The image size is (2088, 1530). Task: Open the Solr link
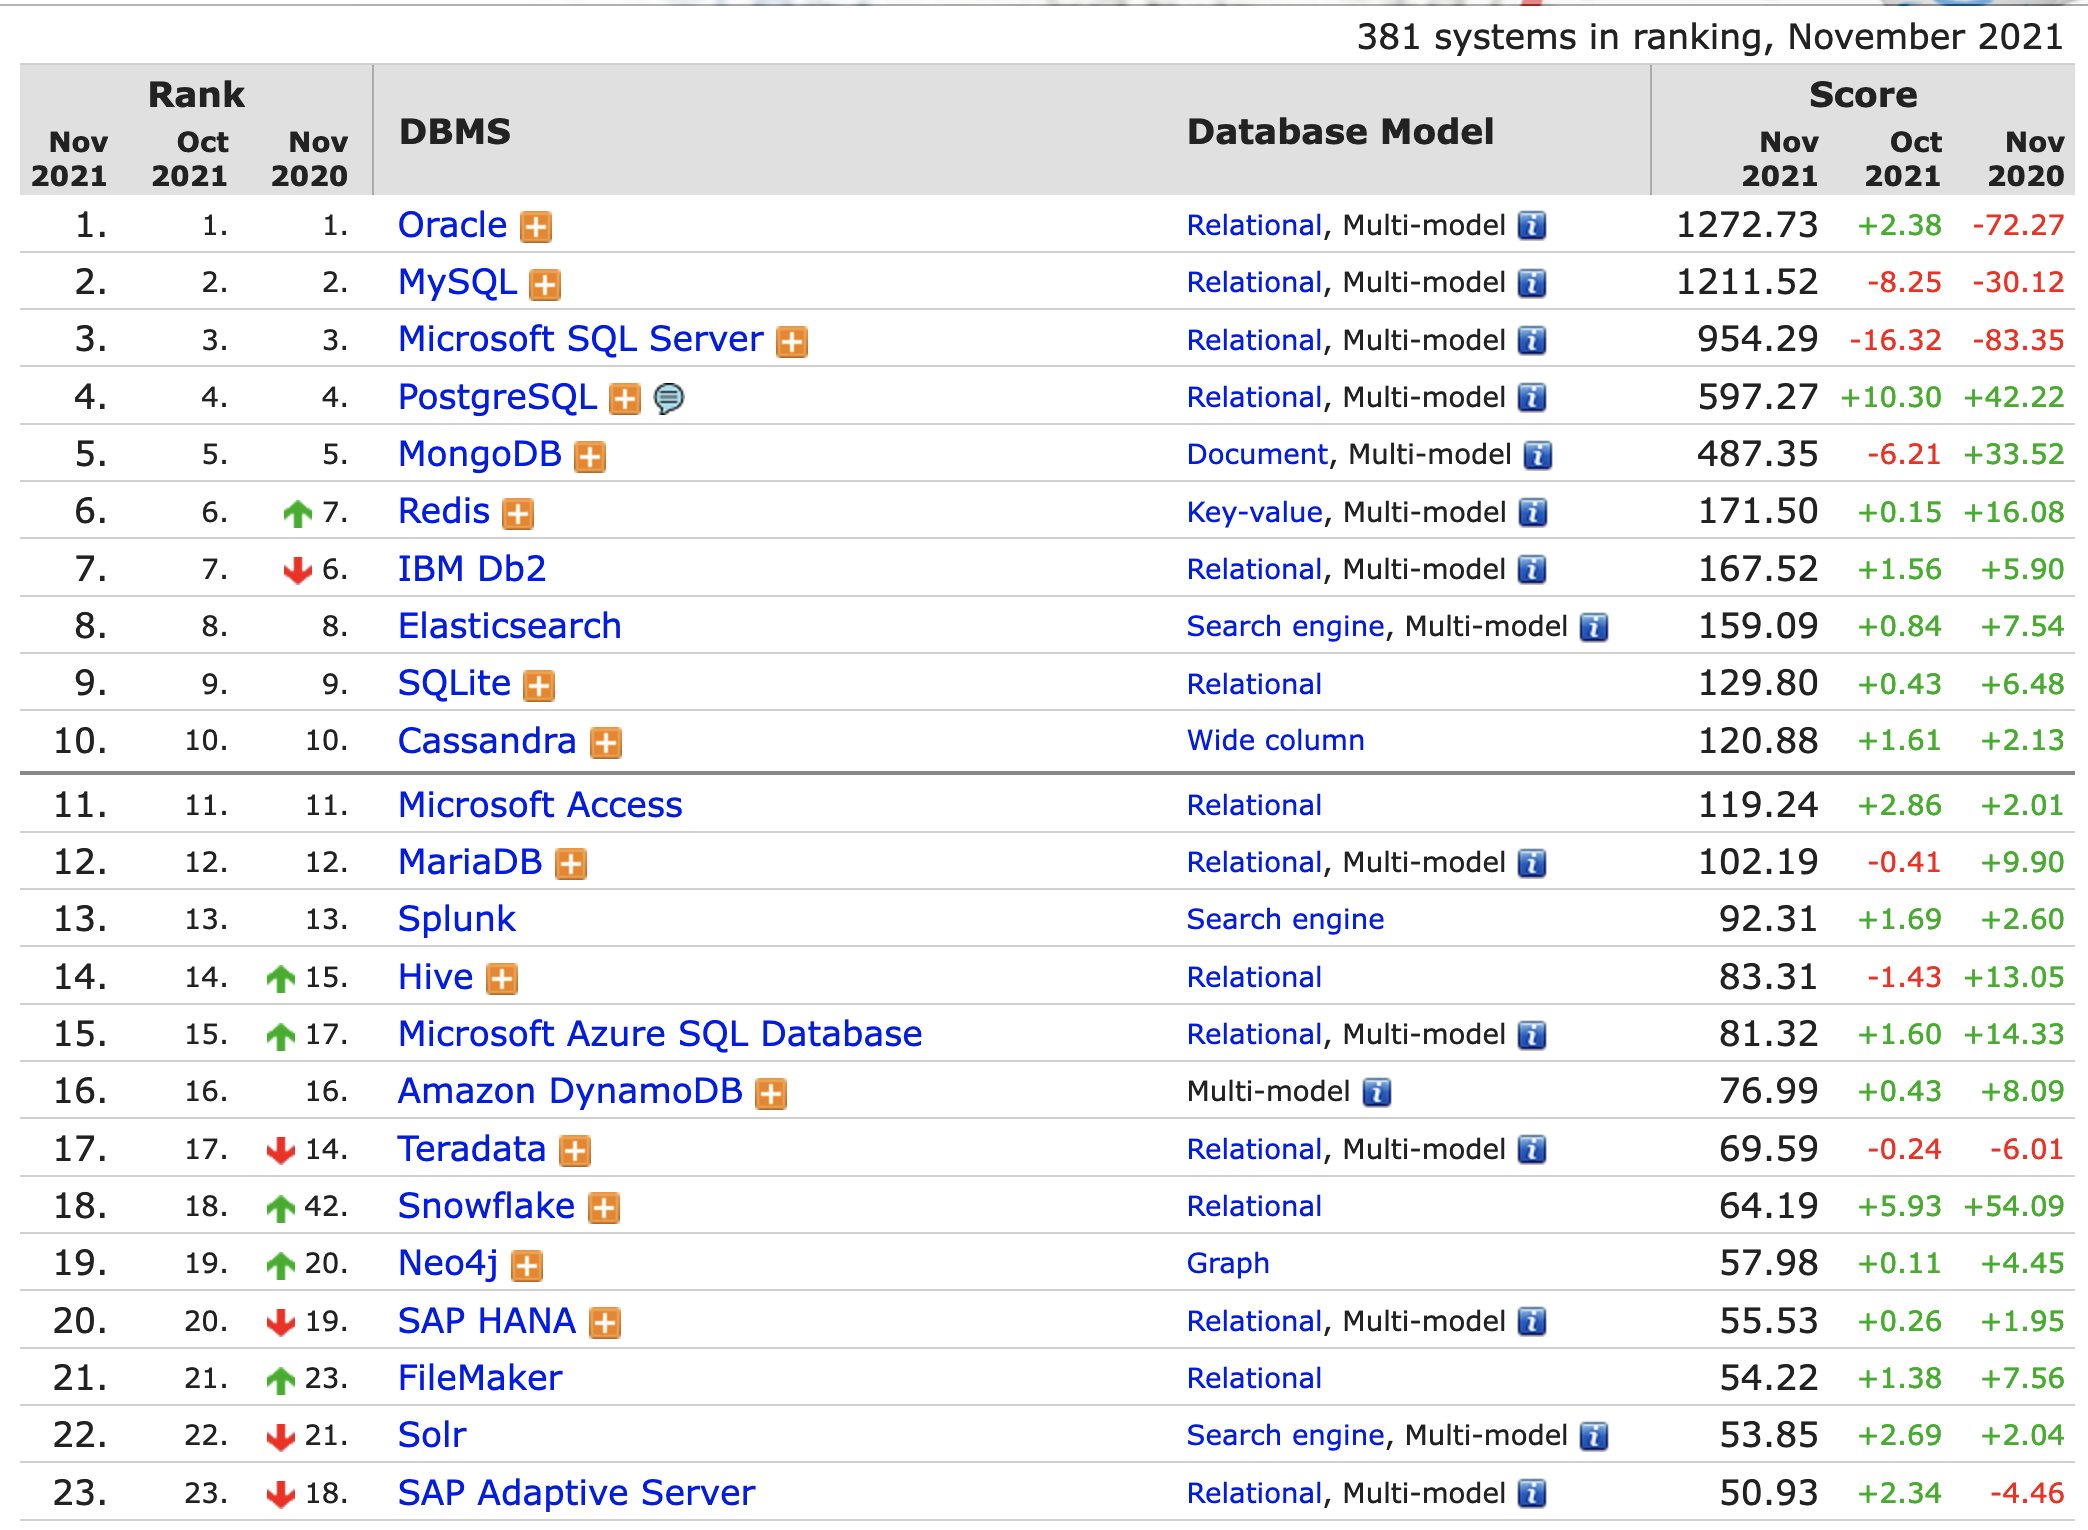point(432,1435)
